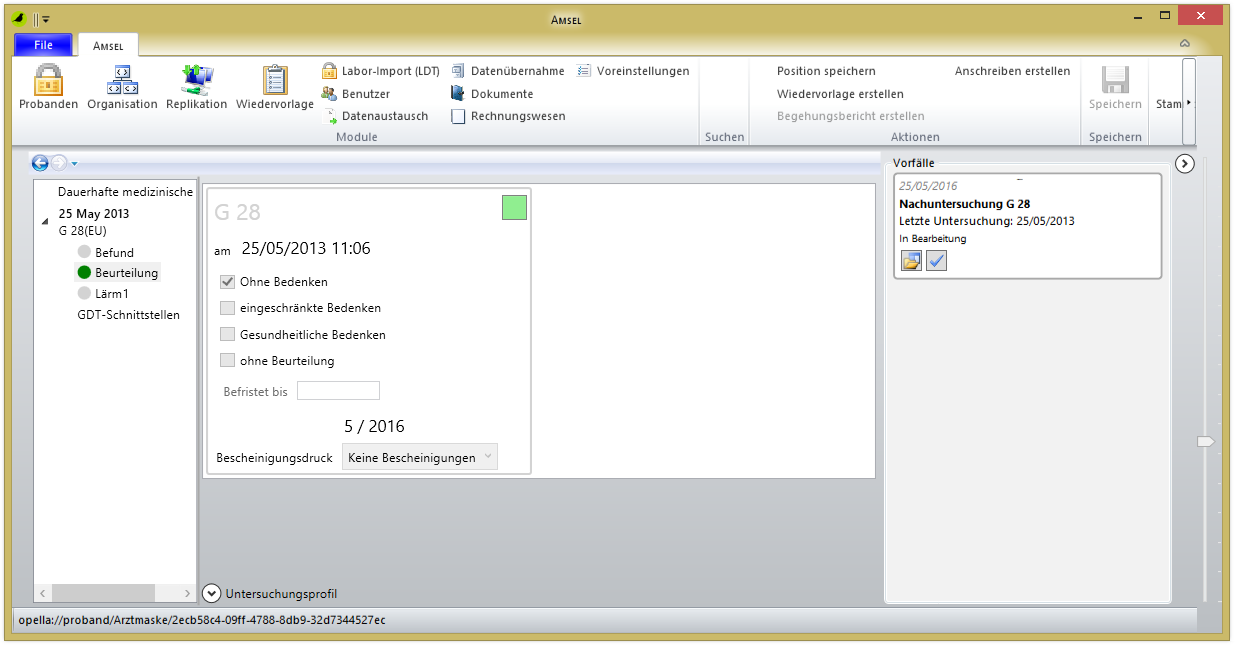The height and width of the screenshot is (645, 1236).
Task: Click the Befristet bis date field
Action: tap(338, 391)
